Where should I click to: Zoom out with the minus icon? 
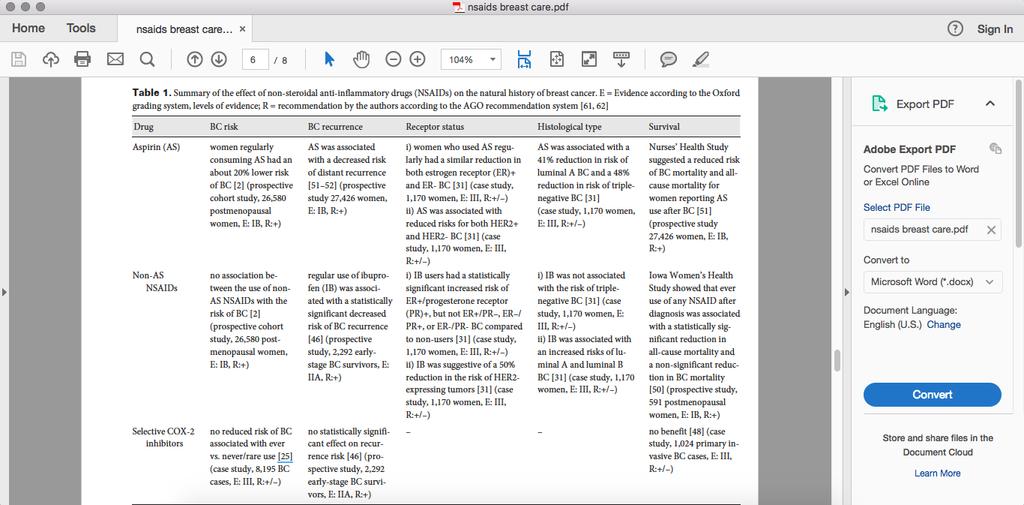393,59
